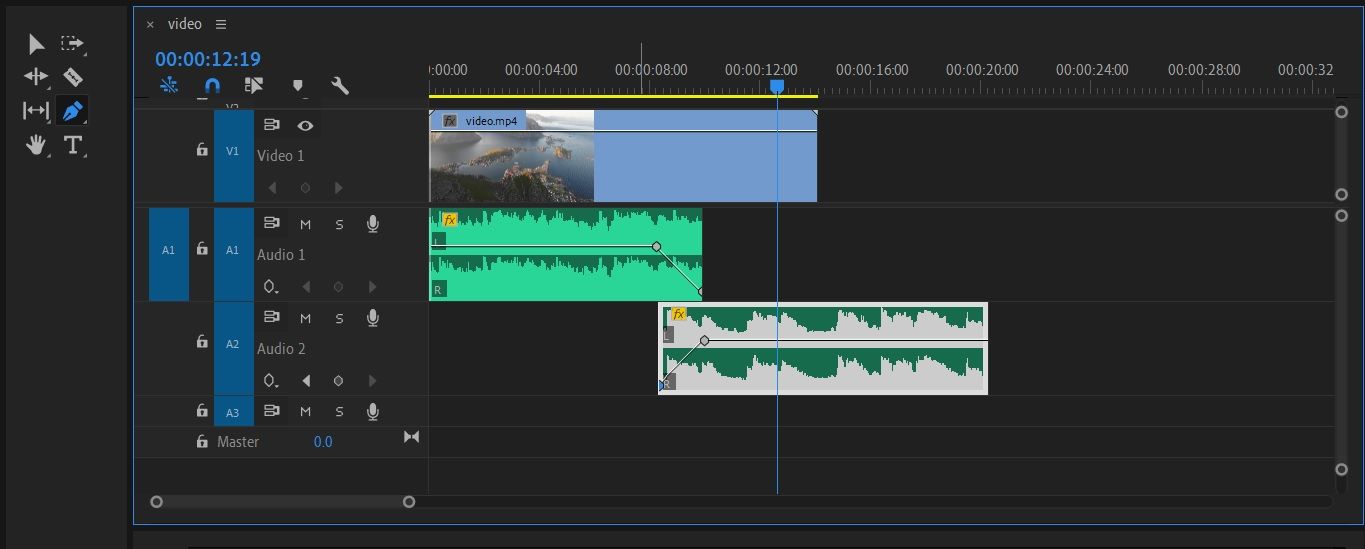Open Audio 1 show keyframes dropdown
This screenshot has width=1365, height=549.
click(x=270, y=287)
